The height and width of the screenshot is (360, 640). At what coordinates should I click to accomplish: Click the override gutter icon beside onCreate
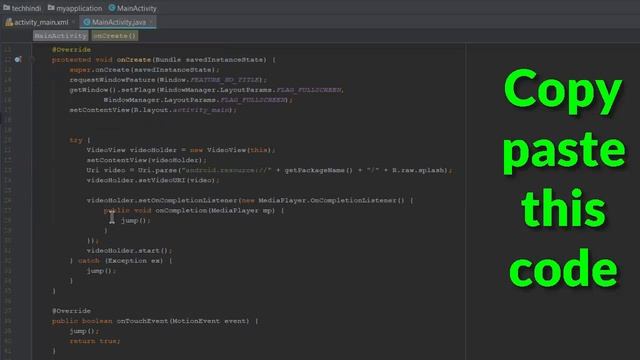pyautogui.click(x=18, y=60)
